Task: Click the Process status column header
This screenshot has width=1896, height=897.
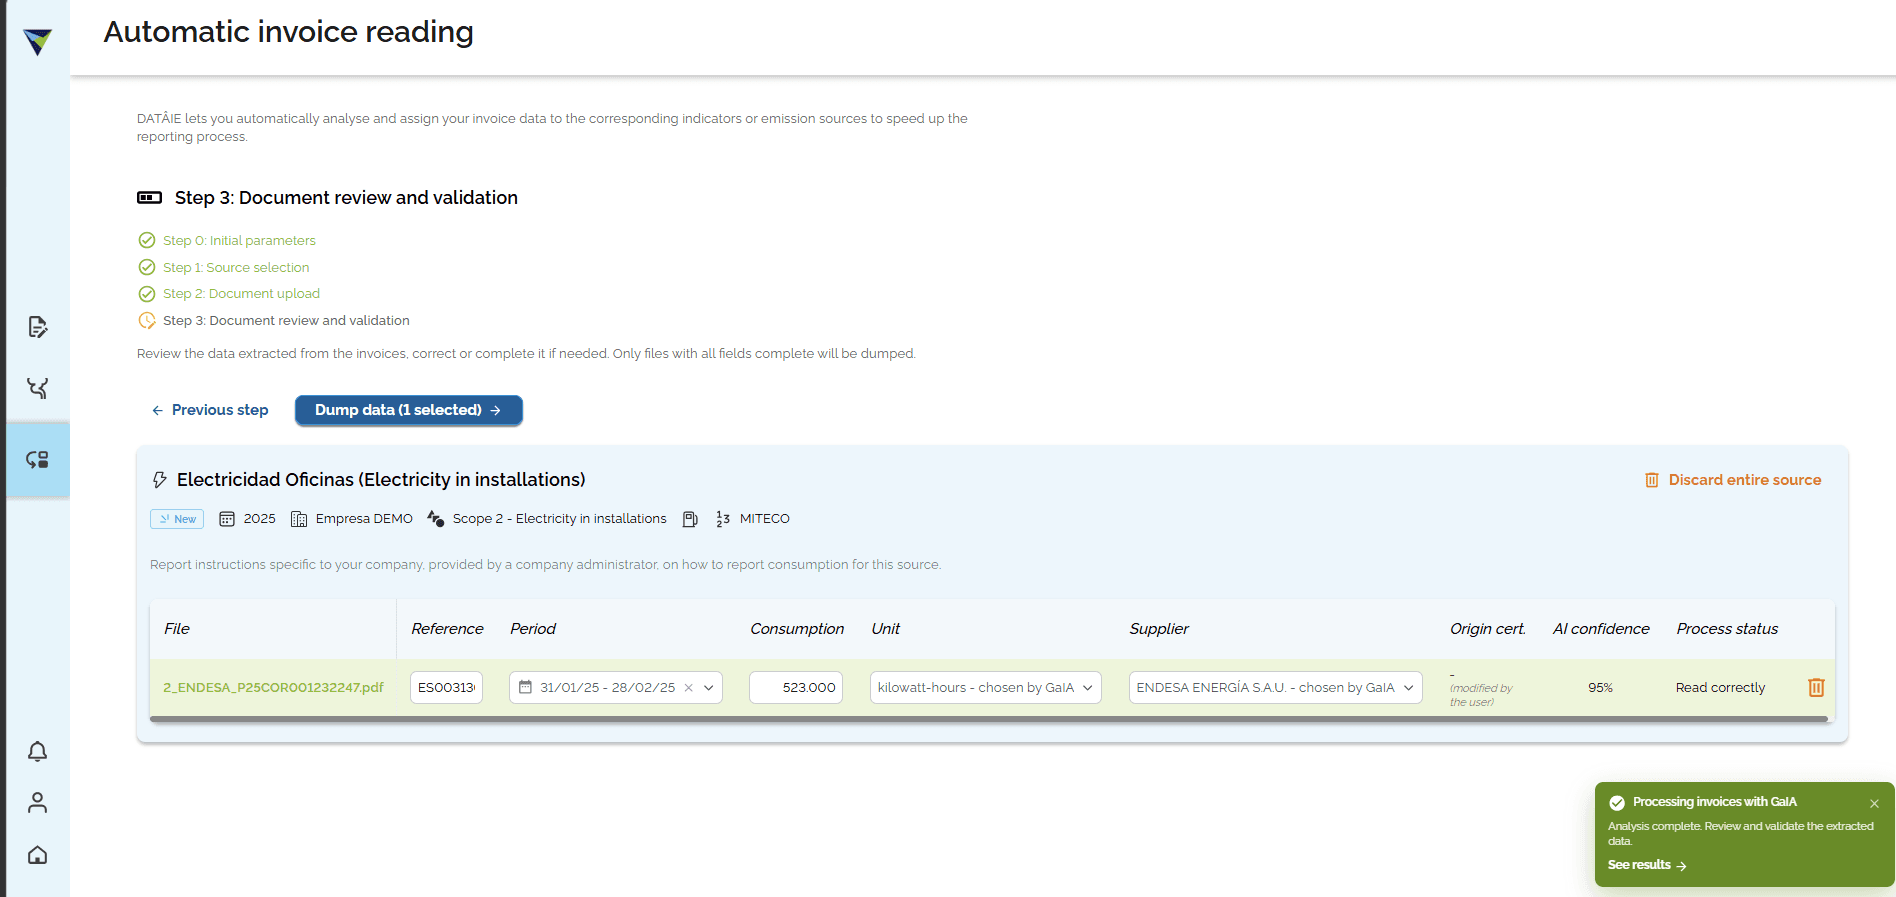Action: [x=1727, y=629]
